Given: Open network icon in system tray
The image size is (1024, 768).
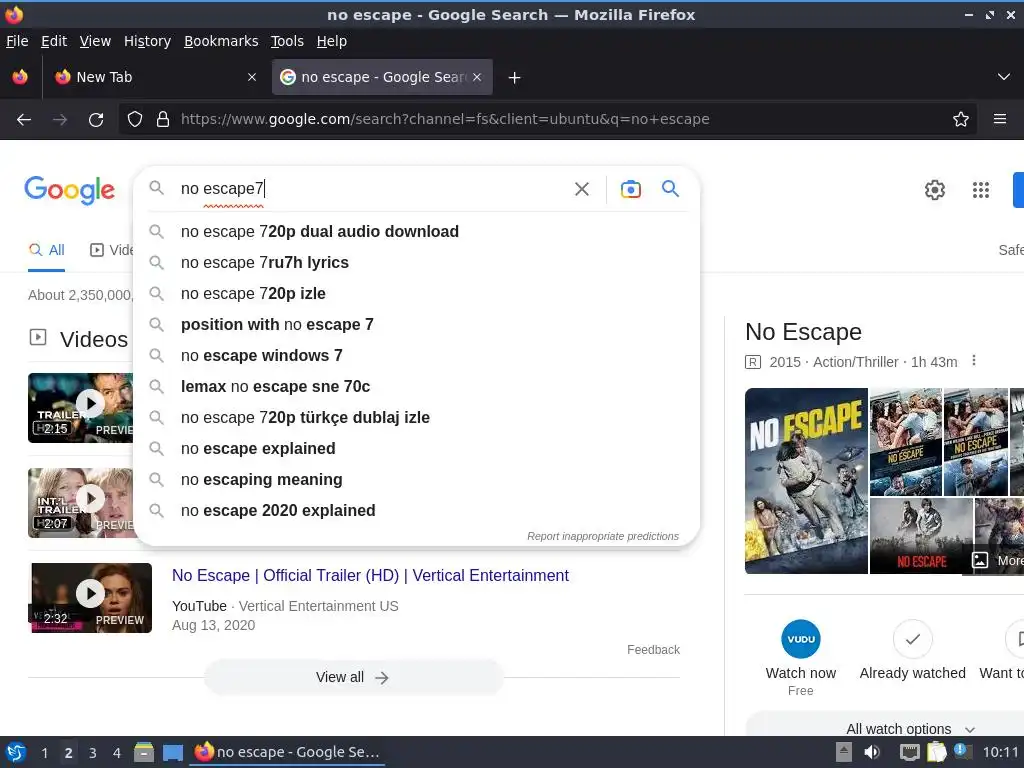Looking at the screenshot, I should point(909,752).
